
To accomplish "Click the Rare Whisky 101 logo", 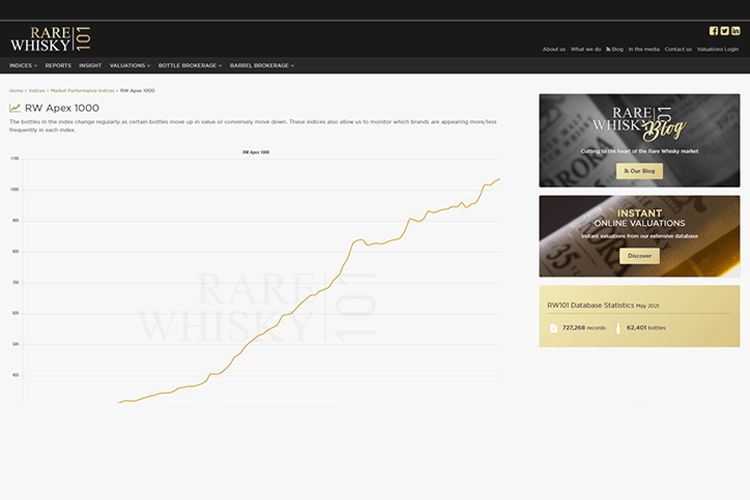I will point(50,39).
